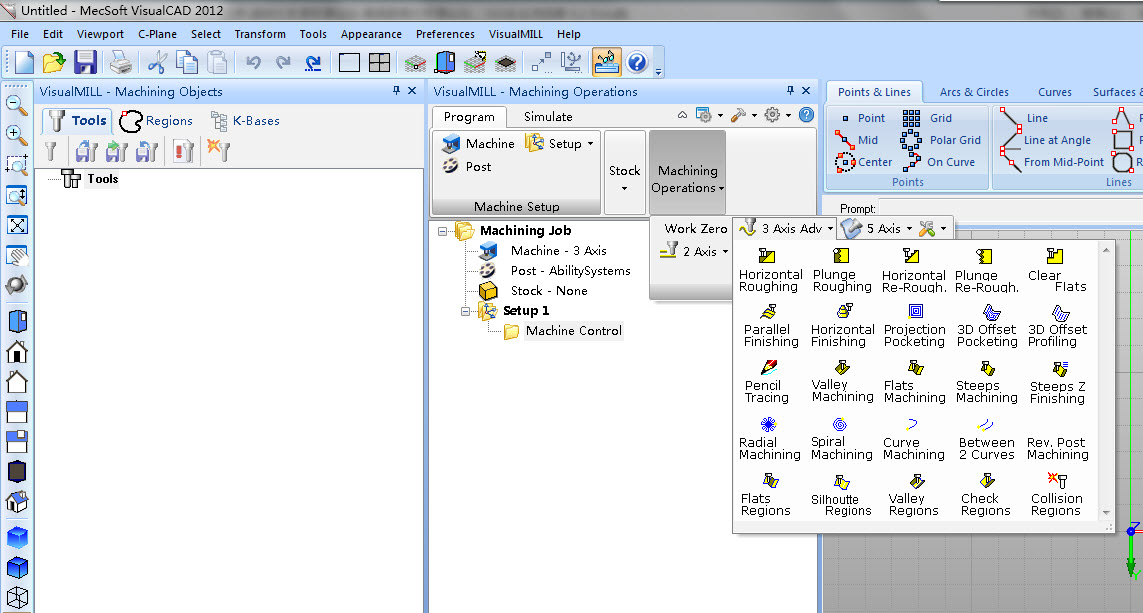Select Pencil Tracing operation

[x=767, y=382]
